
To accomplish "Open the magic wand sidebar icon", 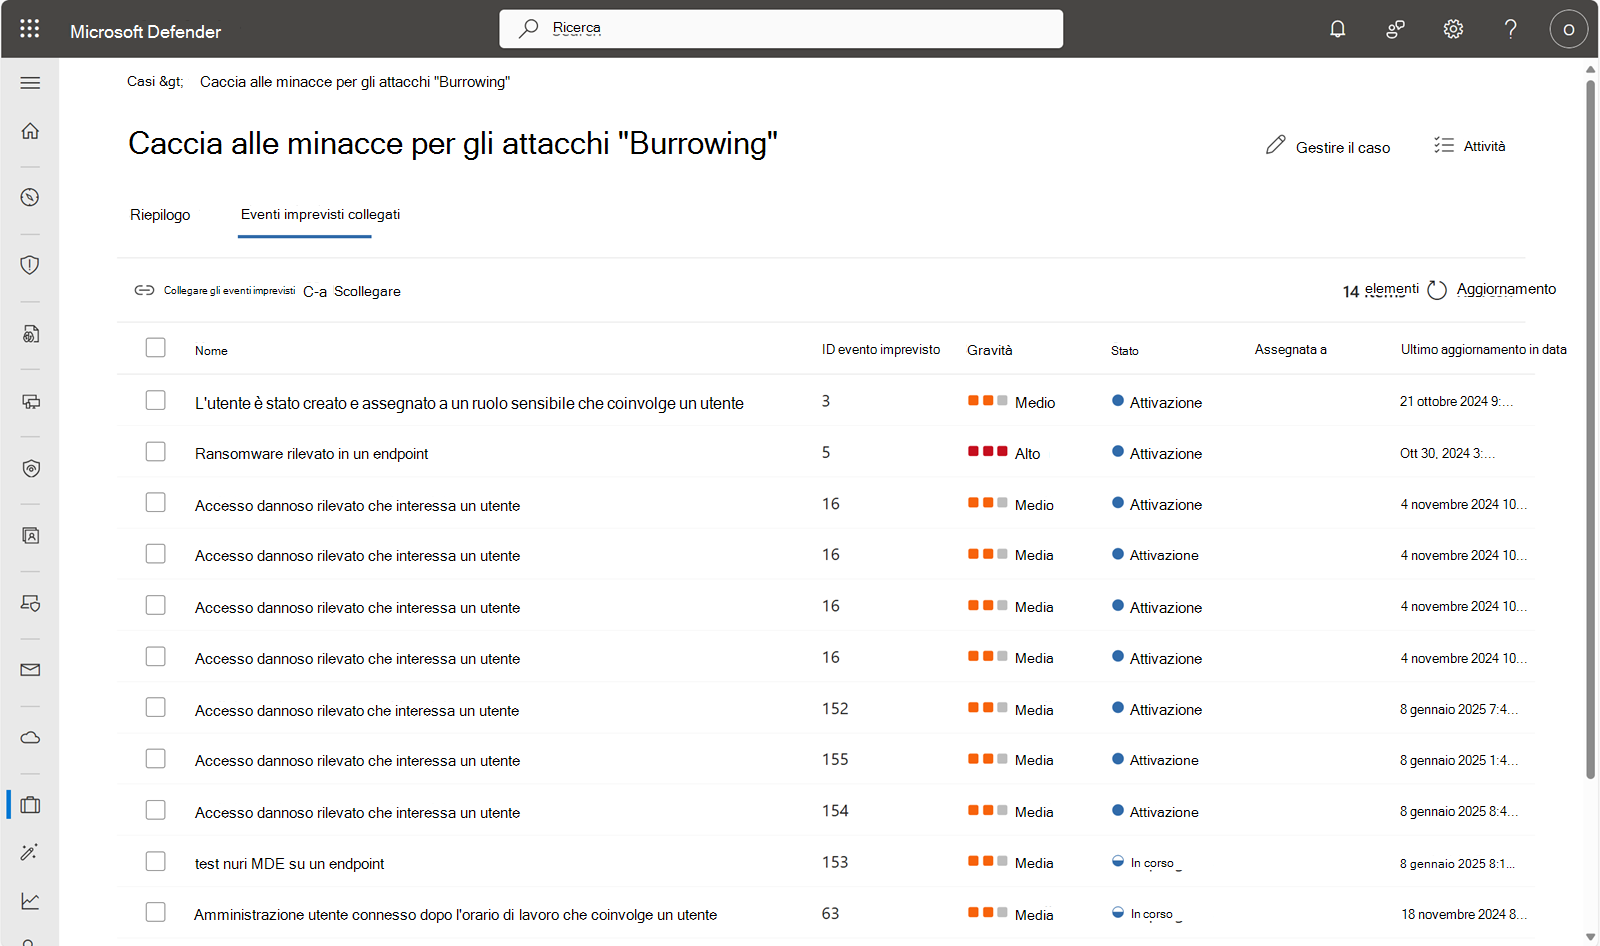I will click(30, 853).
